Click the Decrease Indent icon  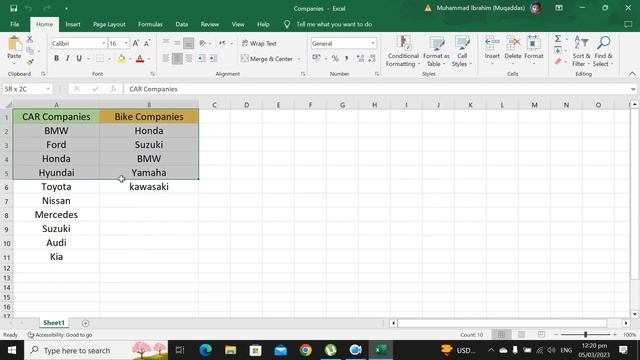pyautogui.click(x=201, y=58)
